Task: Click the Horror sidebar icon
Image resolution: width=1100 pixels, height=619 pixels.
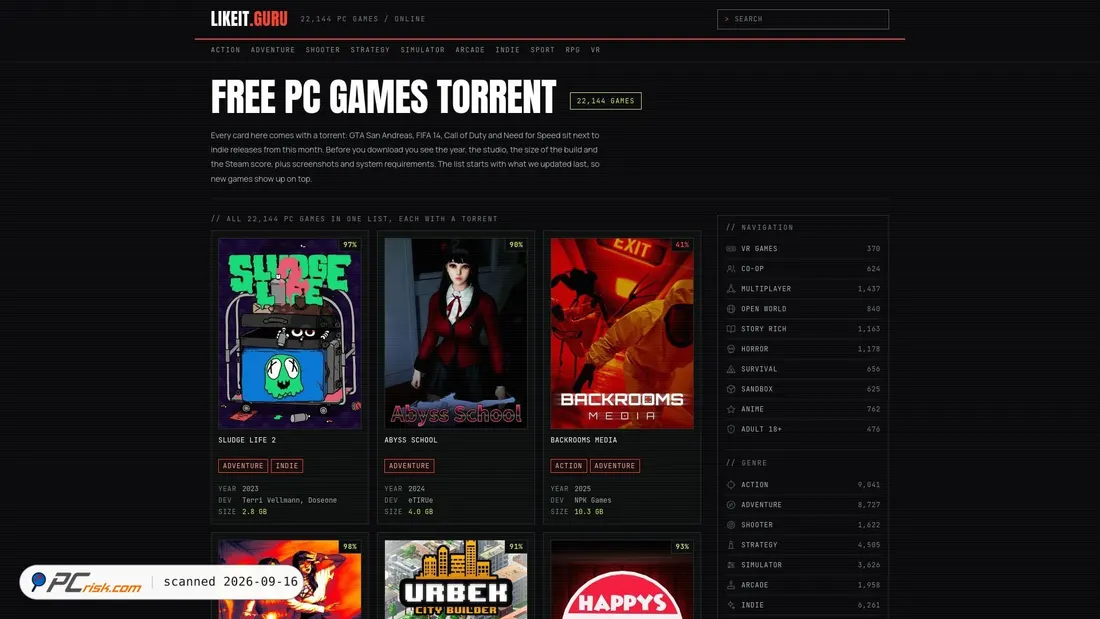Action: click(x=731, y=349)
